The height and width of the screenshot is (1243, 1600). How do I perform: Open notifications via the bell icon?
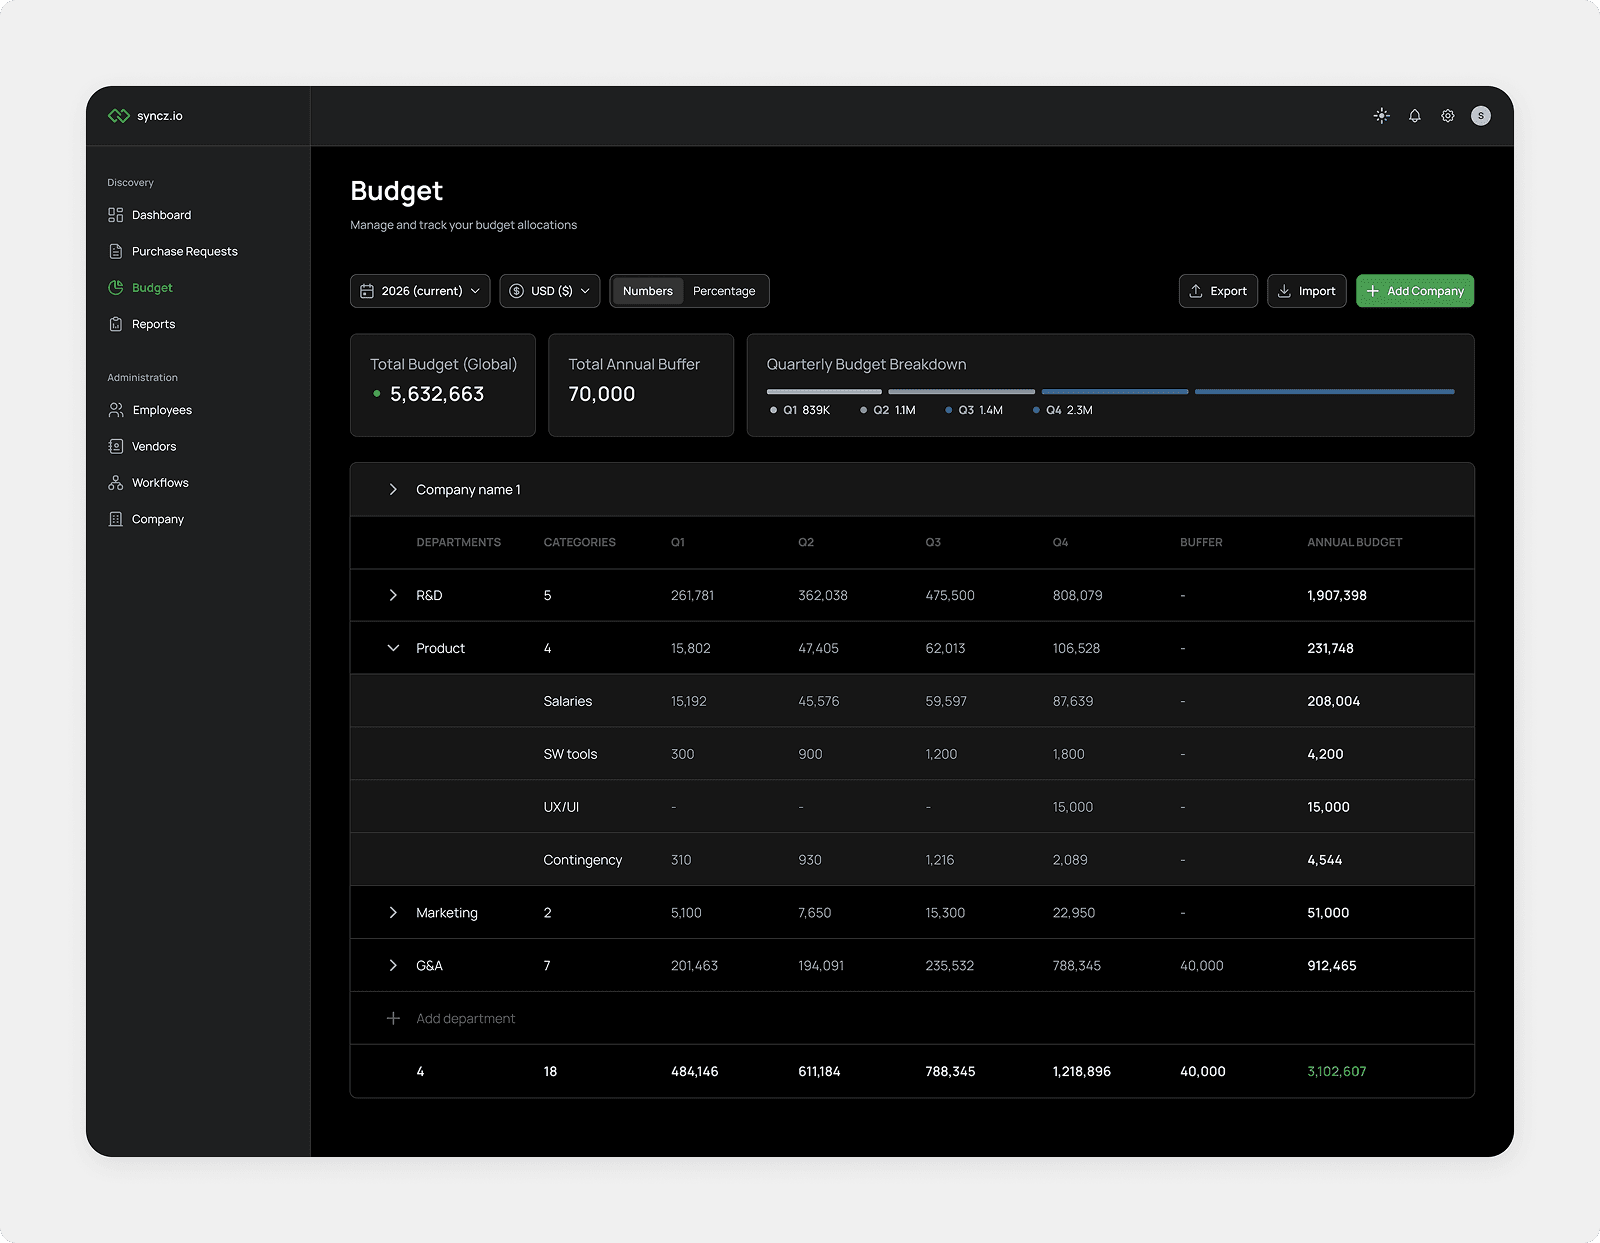(1414, 116)
